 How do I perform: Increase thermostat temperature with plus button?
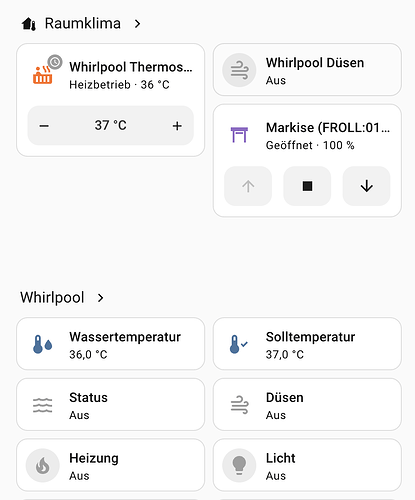[177, 126]
